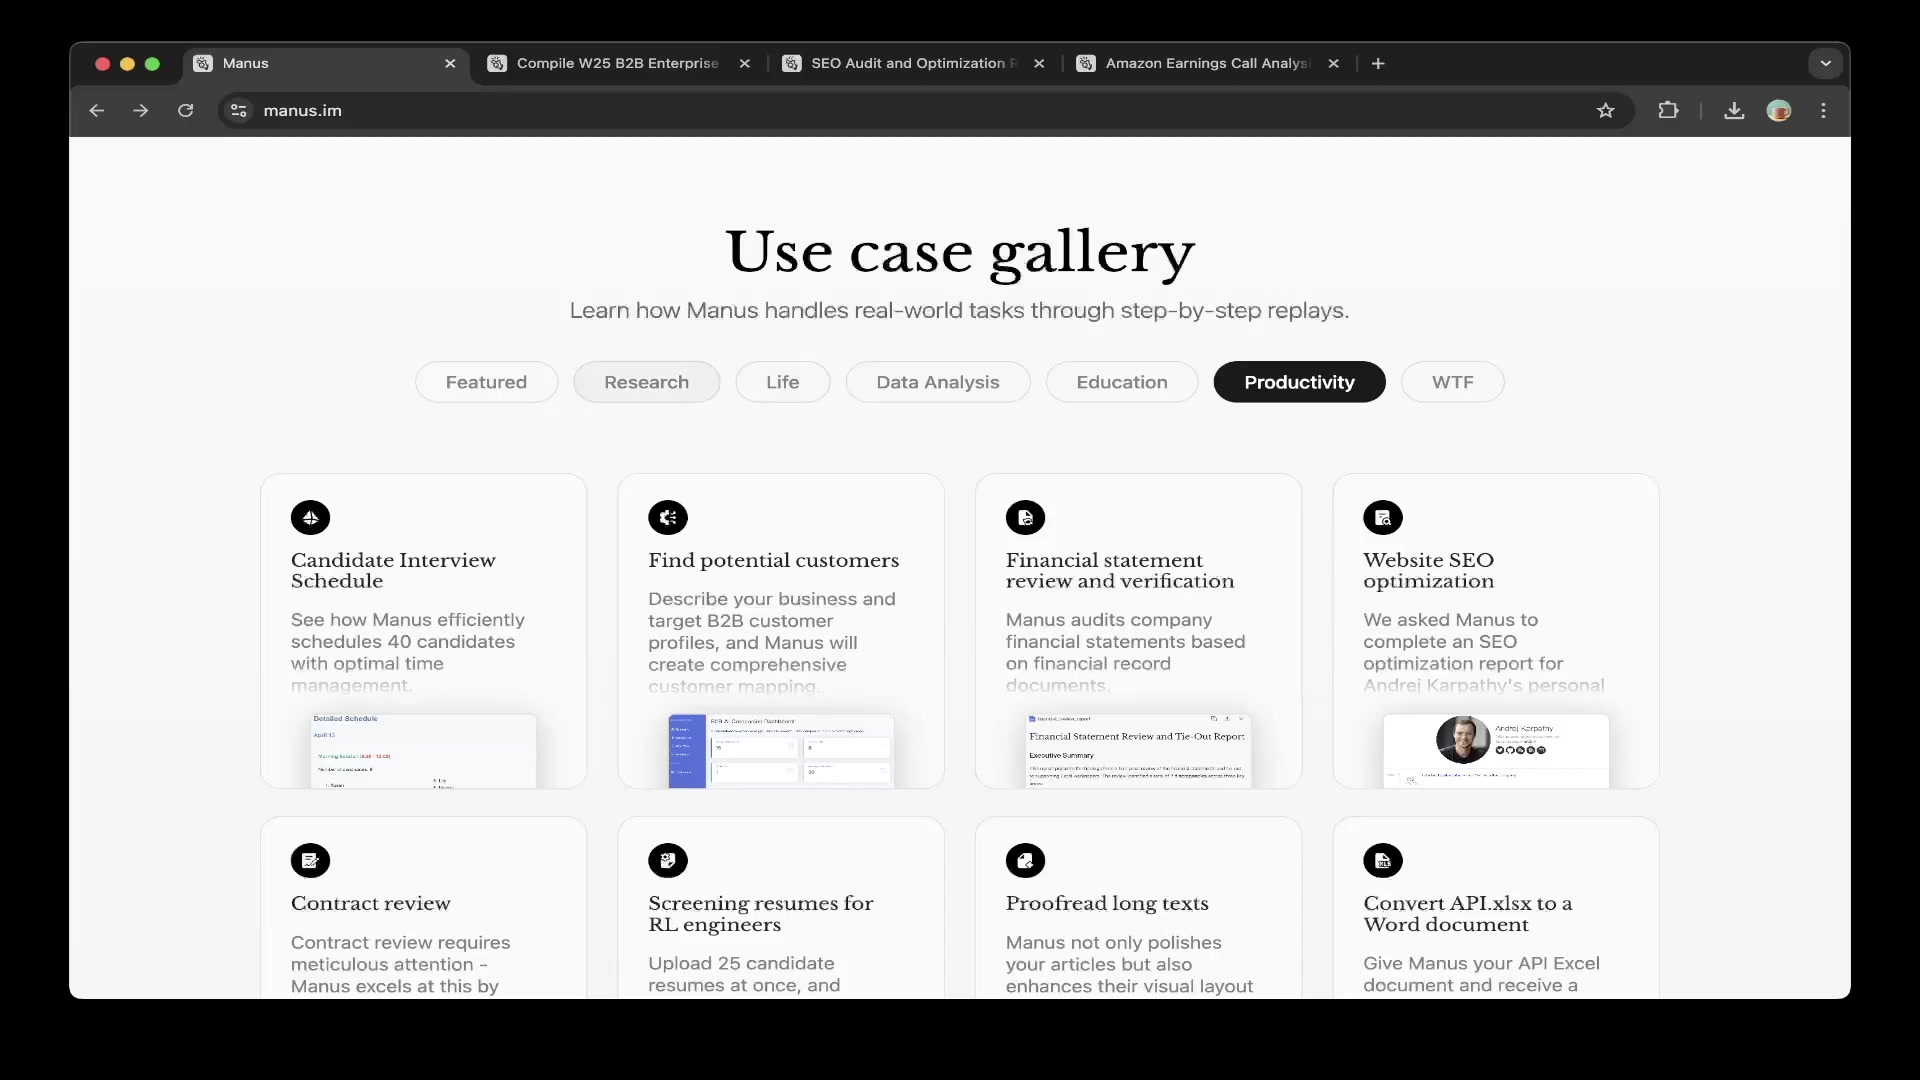The width and height of the screenshot is (1920, 1080).
Task: Open the browser three-dot menu
Action: (1824, 110)
